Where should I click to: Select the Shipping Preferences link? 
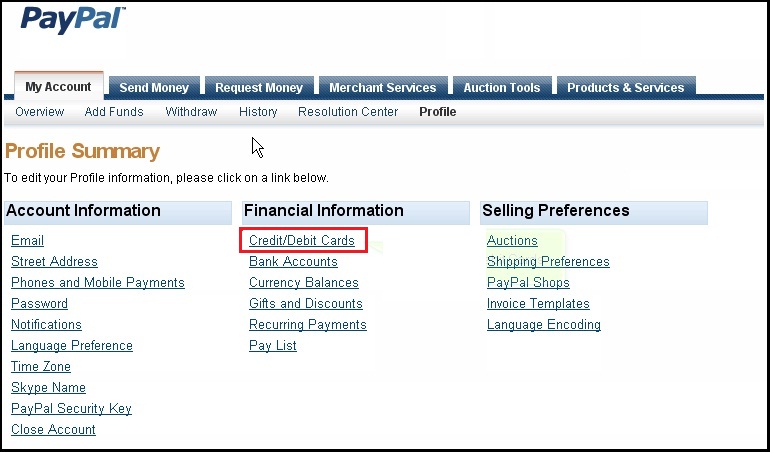[x=548, y=261]
